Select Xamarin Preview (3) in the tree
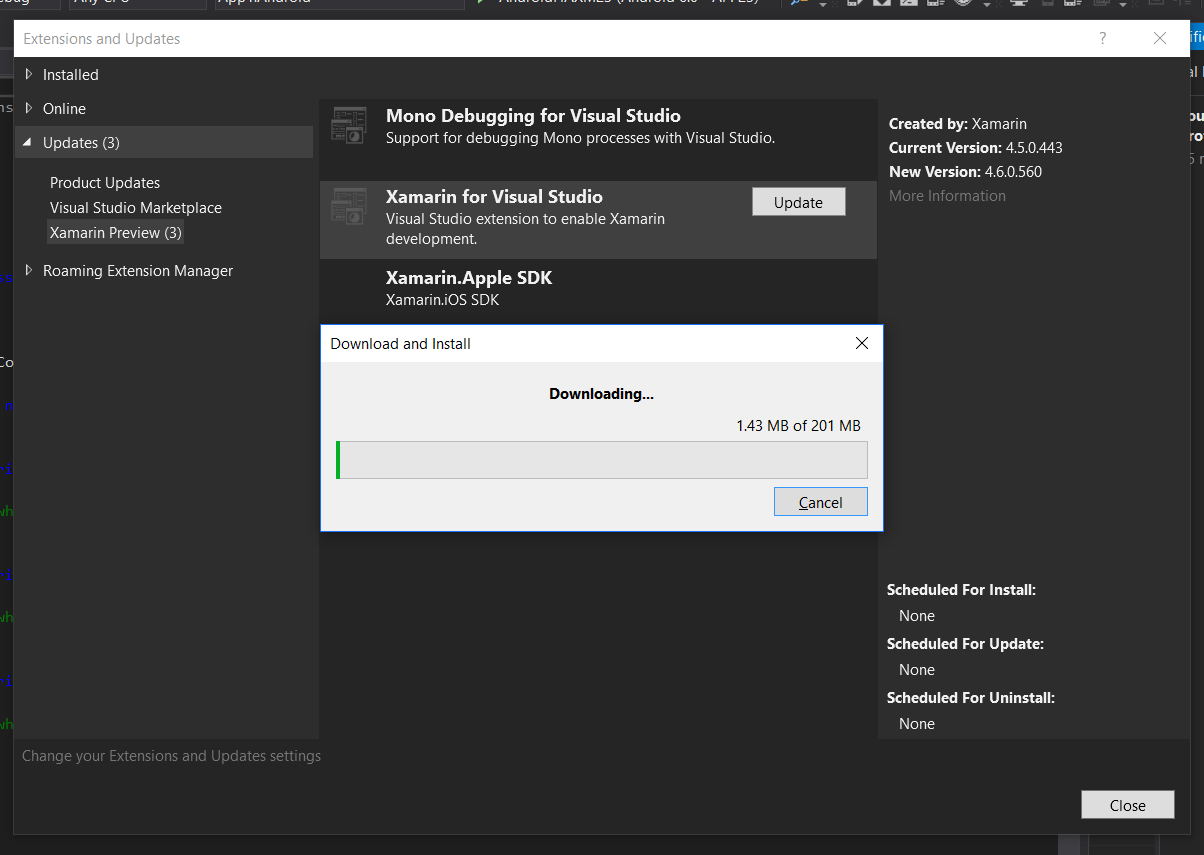 pyautogui.click(x=116, y=233)
